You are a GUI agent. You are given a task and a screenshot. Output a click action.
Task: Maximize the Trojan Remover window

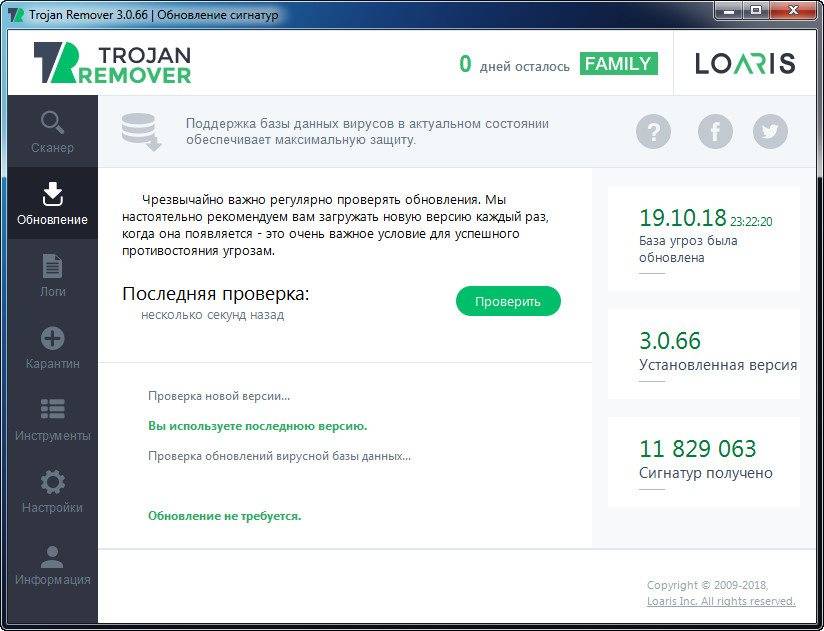click(x=756, y=10)
